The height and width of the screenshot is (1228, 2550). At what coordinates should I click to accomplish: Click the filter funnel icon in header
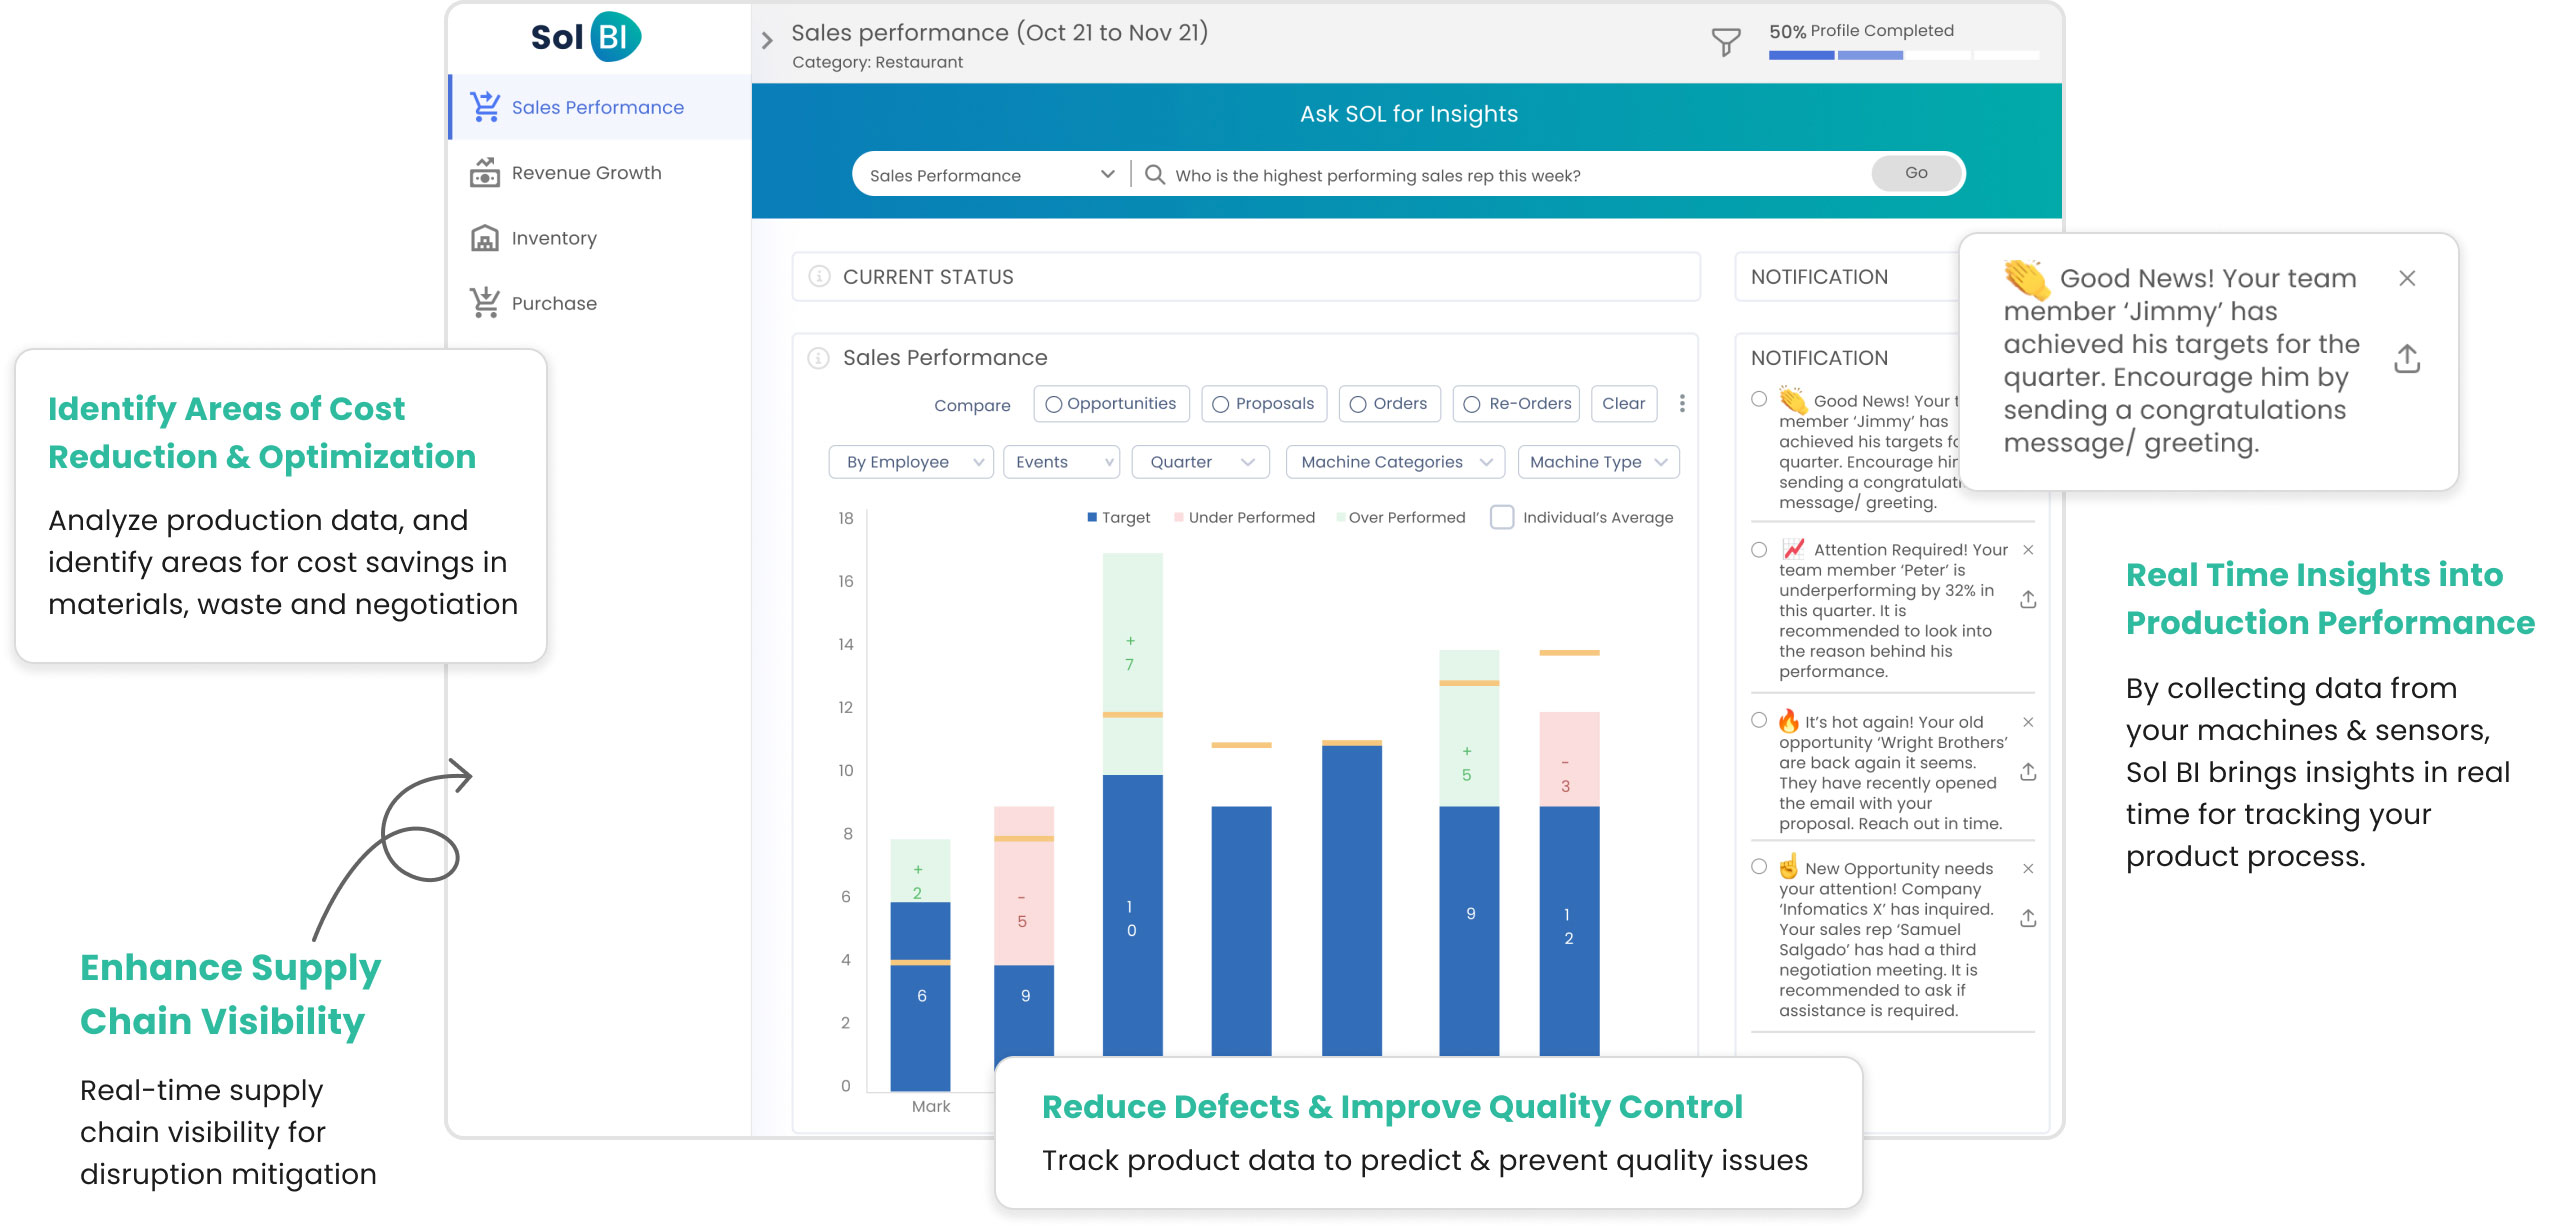pos(1725,42)
